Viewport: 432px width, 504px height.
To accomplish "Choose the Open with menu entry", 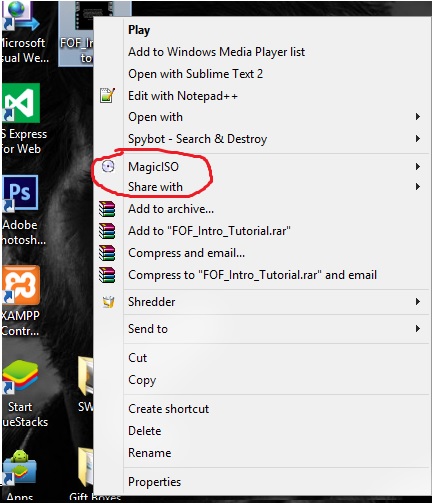I will tap(156, 117).
